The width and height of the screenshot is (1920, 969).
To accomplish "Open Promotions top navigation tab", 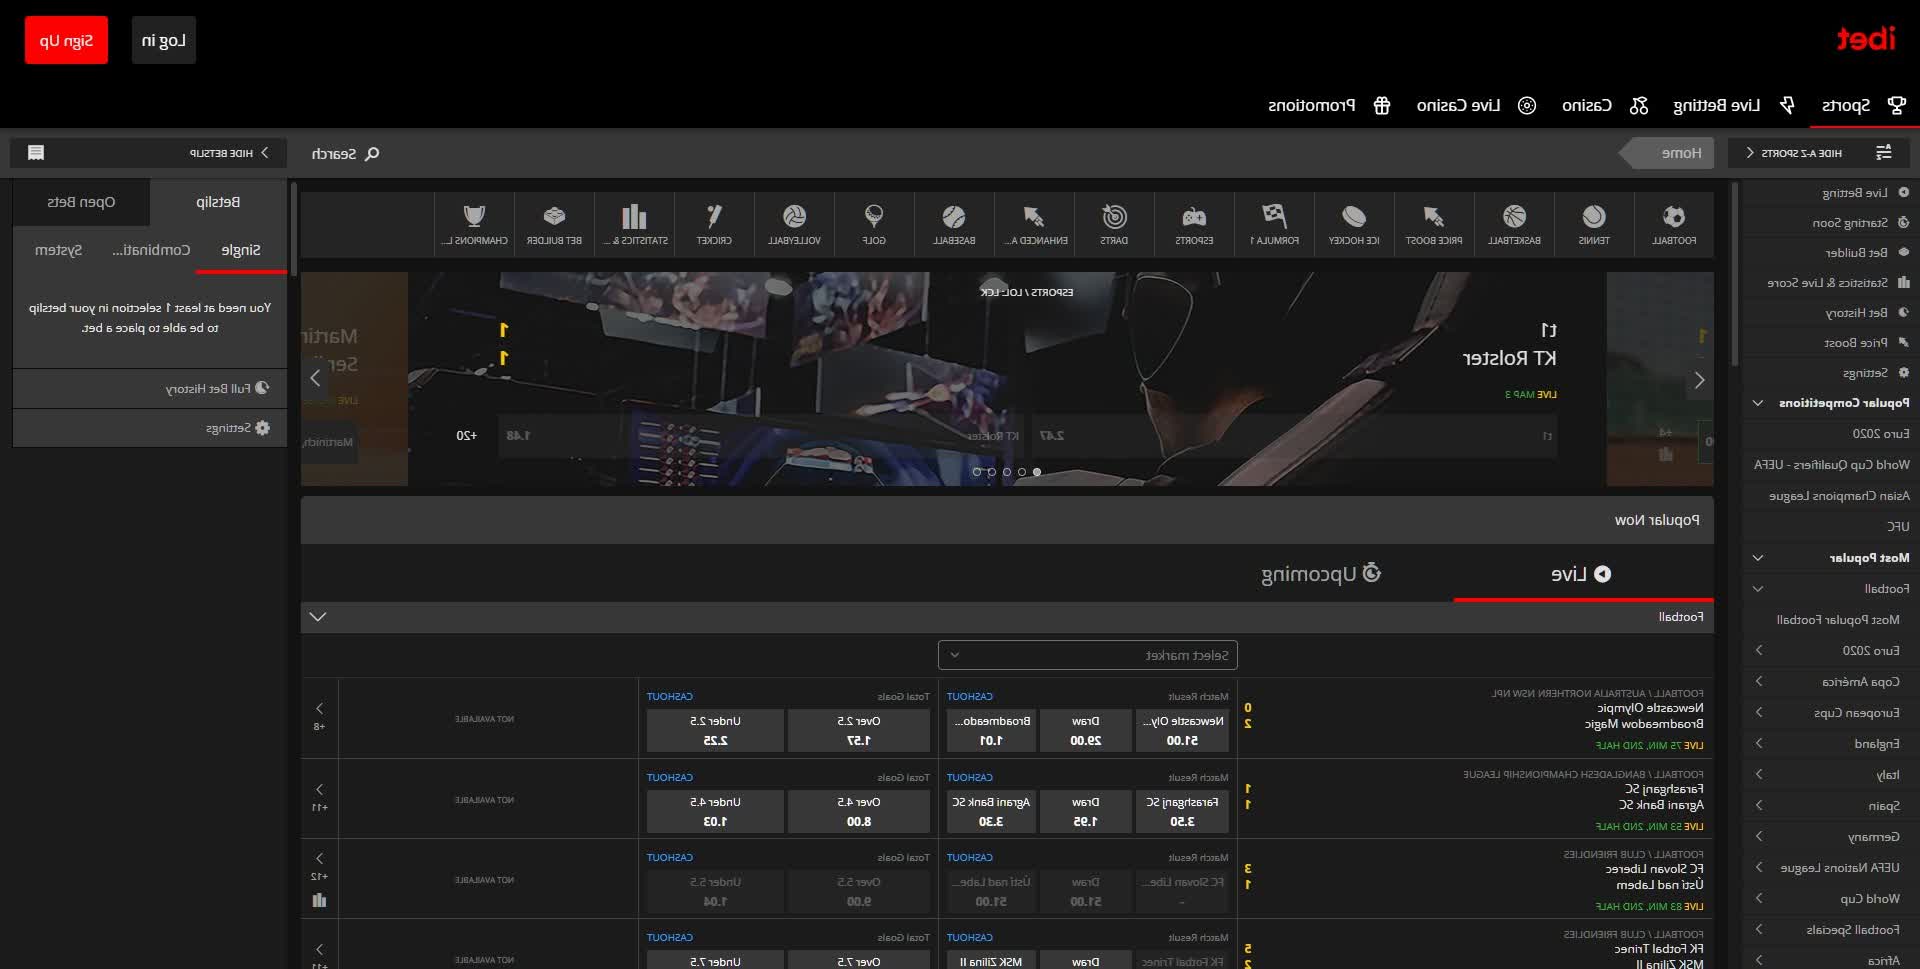I will tap(1329, 106).
